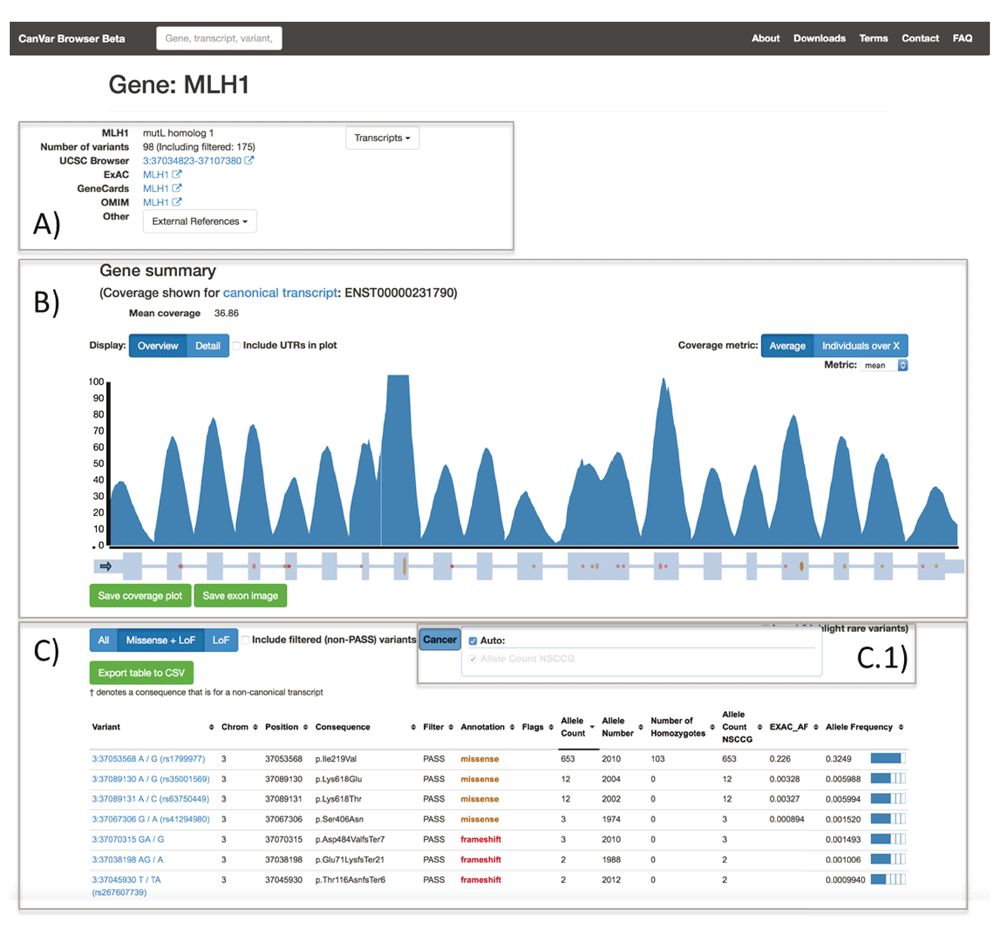This screenshot has height=931, width=1000.
Task: Click the CanVar Browser Beta brand link
Action: (x=71, y=38)
